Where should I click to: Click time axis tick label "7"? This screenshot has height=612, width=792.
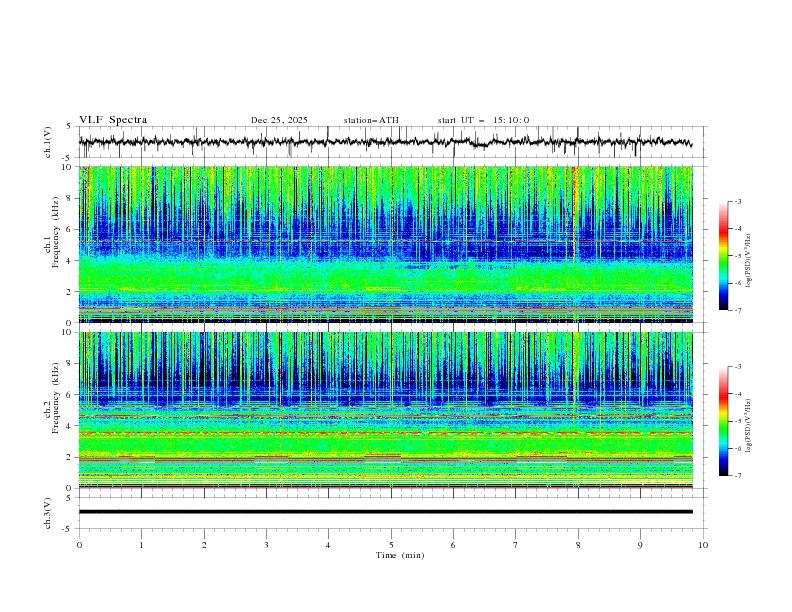click(x=516, y=545)
